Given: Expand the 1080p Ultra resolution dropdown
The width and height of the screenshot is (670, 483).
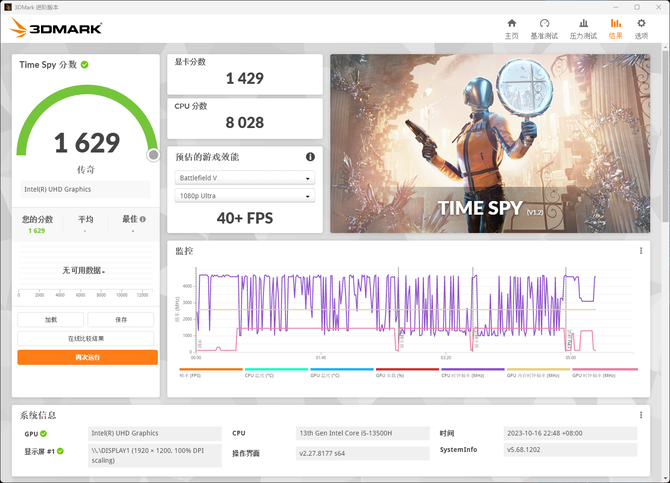Looking at the screenshot, I should [x=245, y=196].
